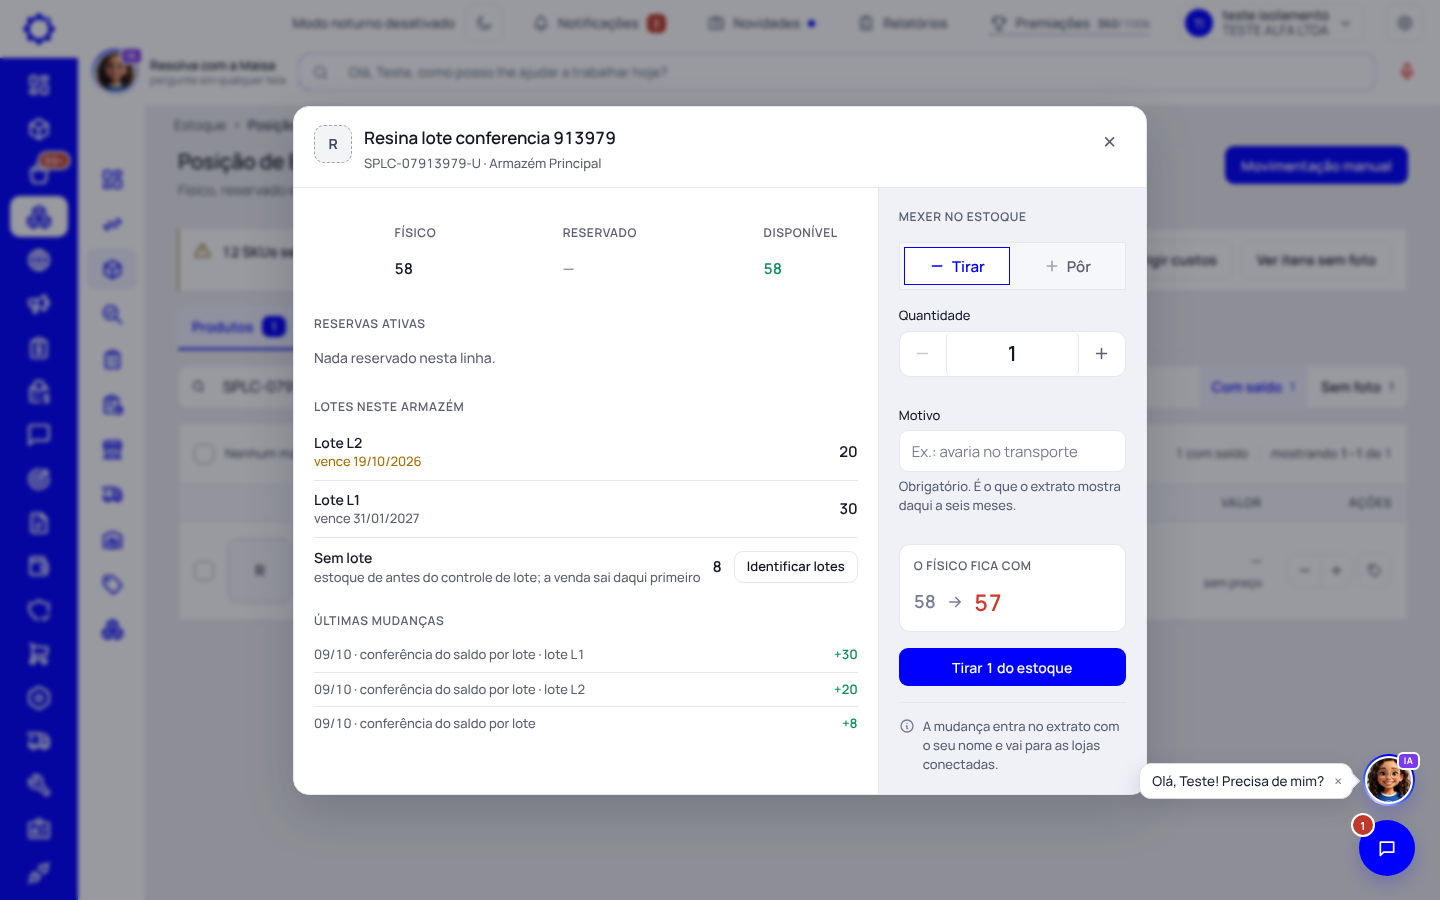Open the IA assistant avatar
The height and width of the screenshot is (900, 1440).
tap(1389, 780)
